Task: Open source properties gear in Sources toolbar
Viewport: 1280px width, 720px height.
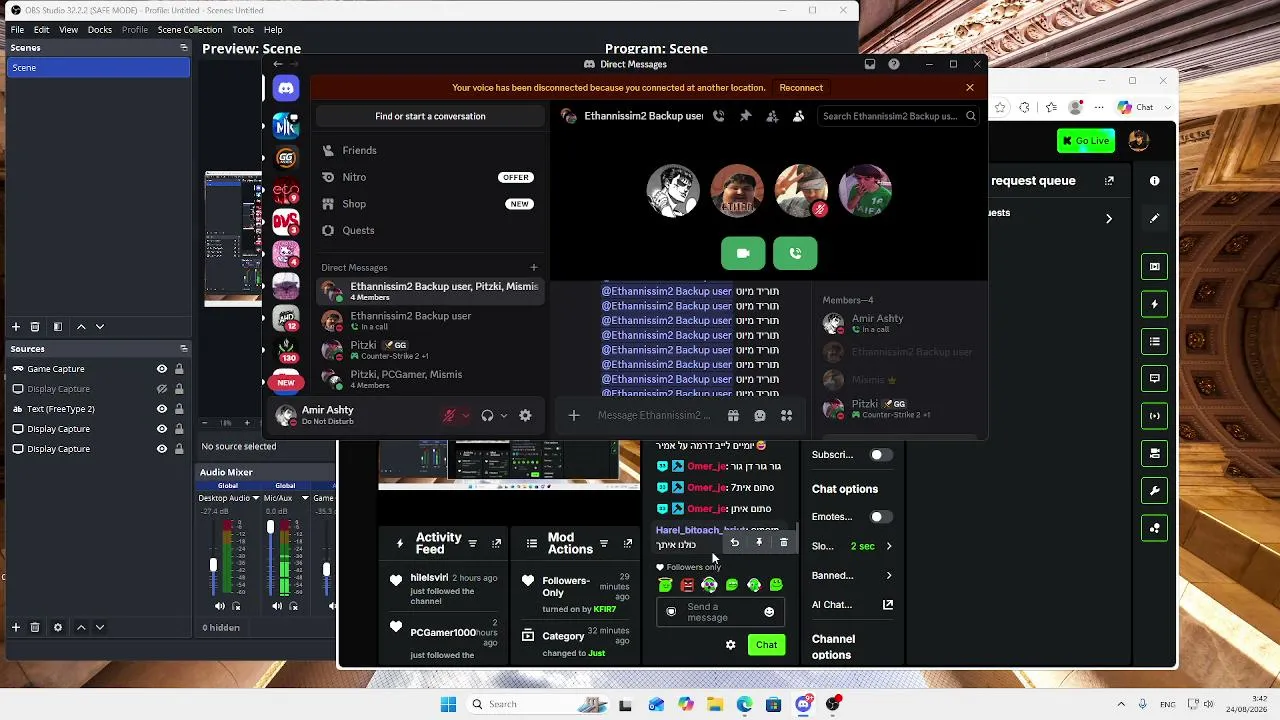Action: (x=57, y=627)
